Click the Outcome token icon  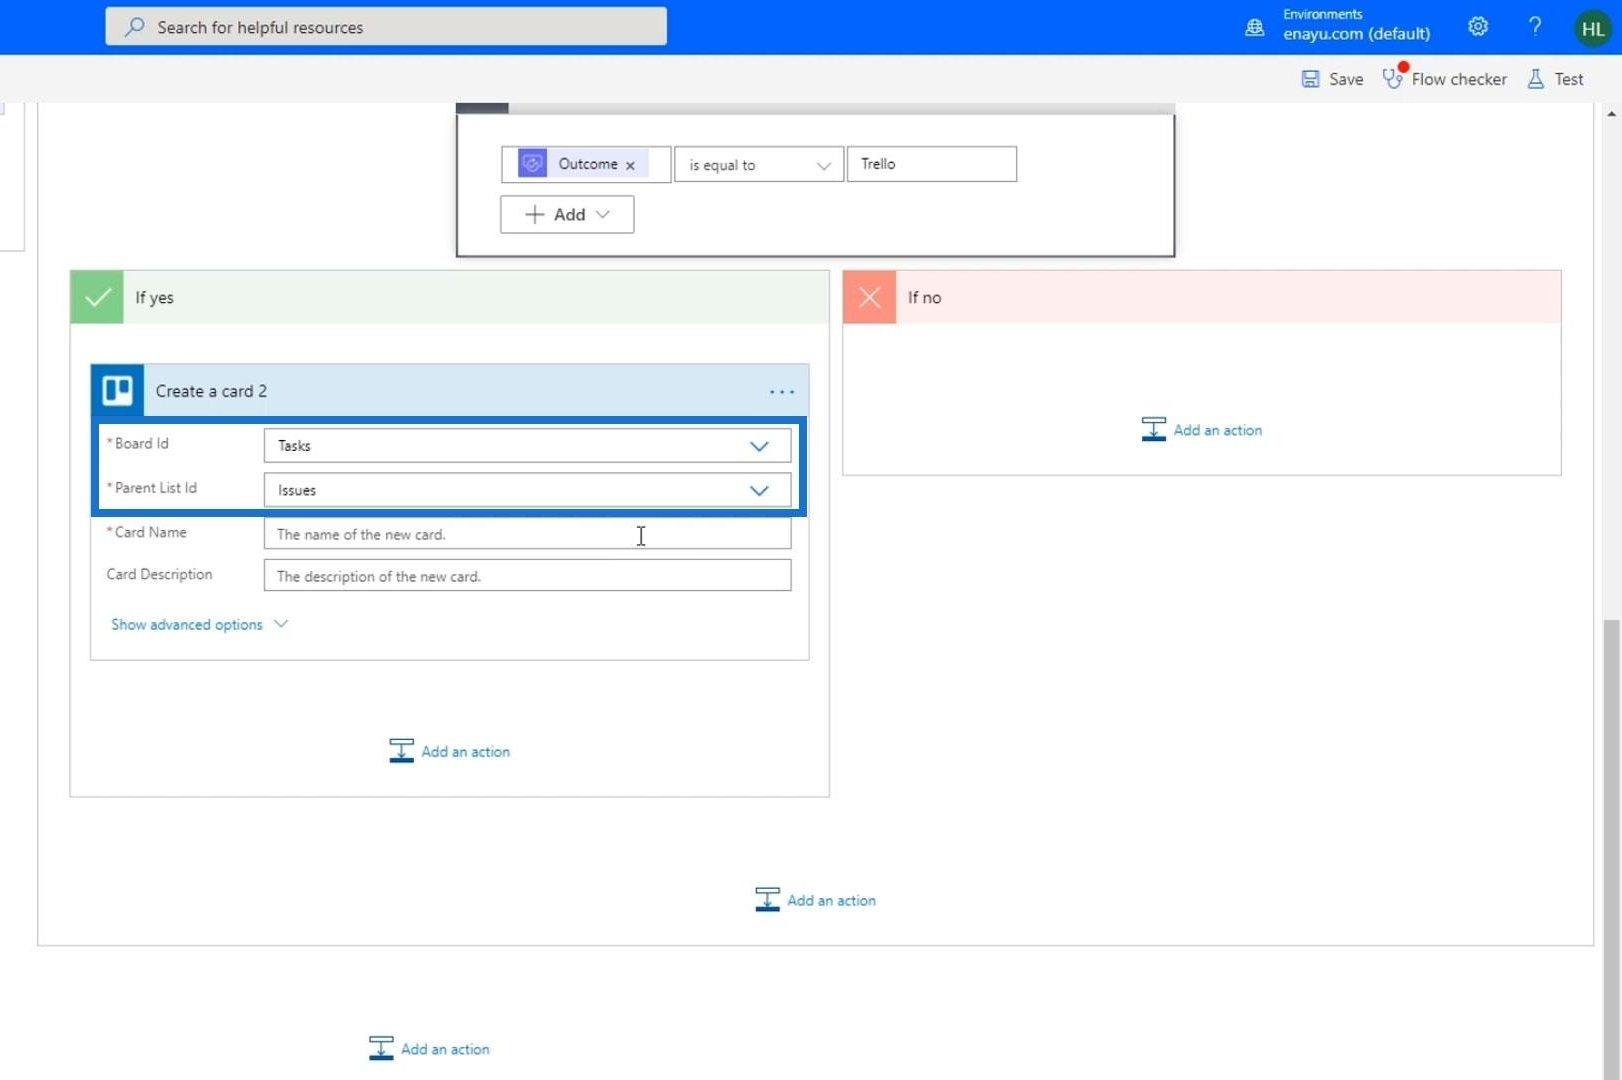(533, 163)
